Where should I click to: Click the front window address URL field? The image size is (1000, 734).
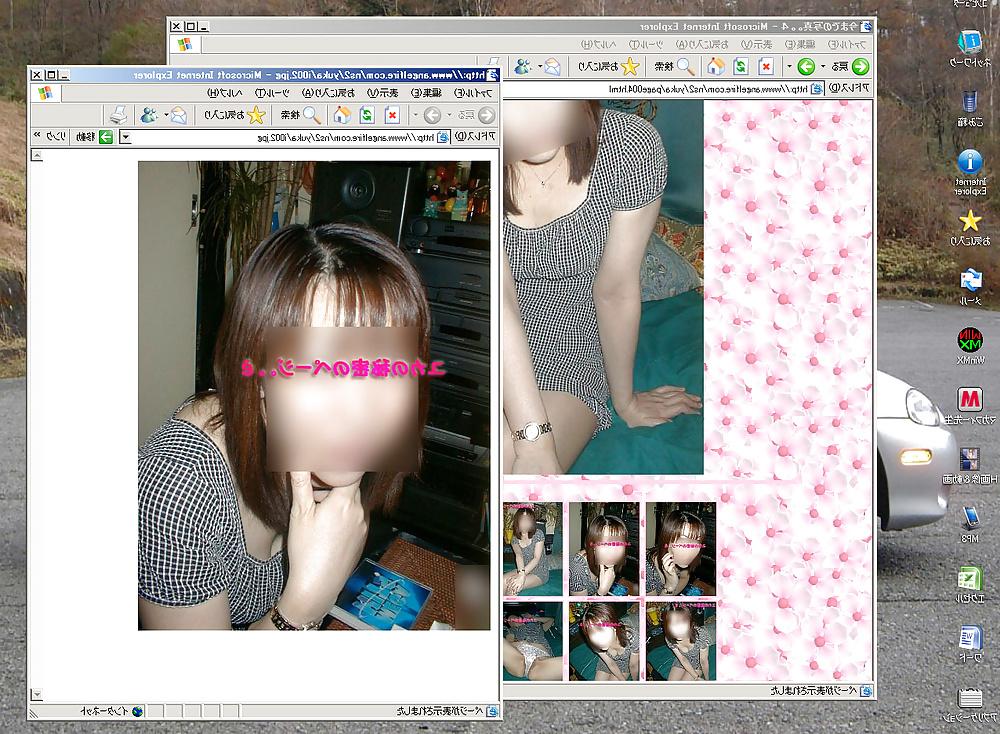coord(284,137)
